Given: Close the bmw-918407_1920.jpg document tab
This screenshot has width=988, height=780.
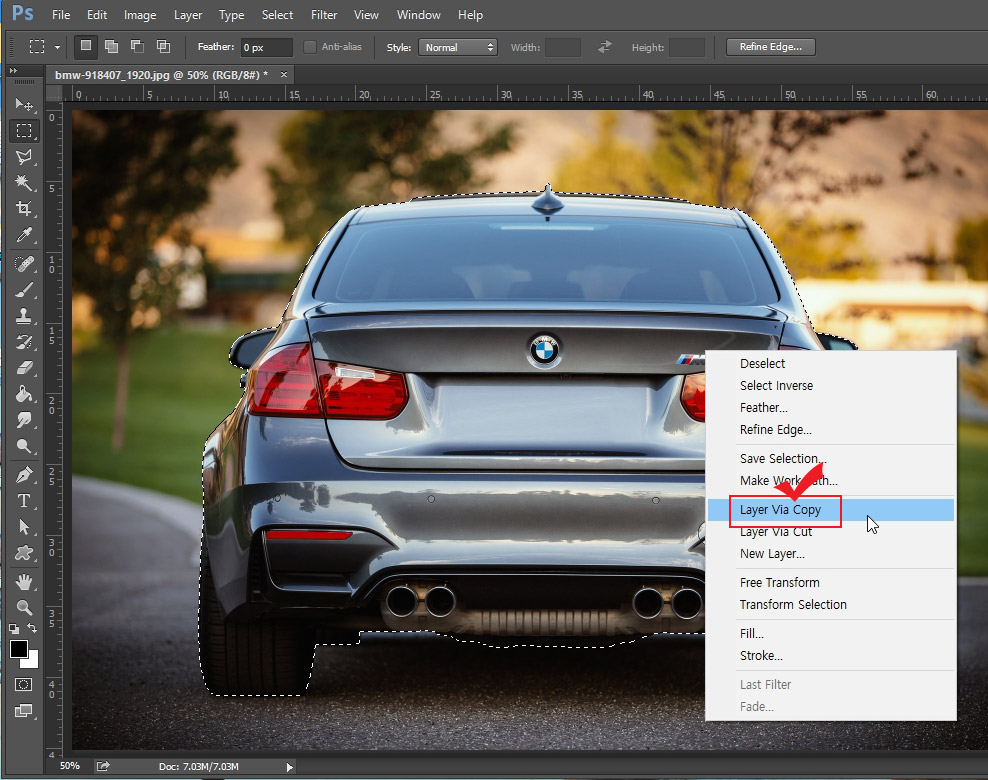Looking at the screenshot, I should pyautogui.click(x=284, y=74).
